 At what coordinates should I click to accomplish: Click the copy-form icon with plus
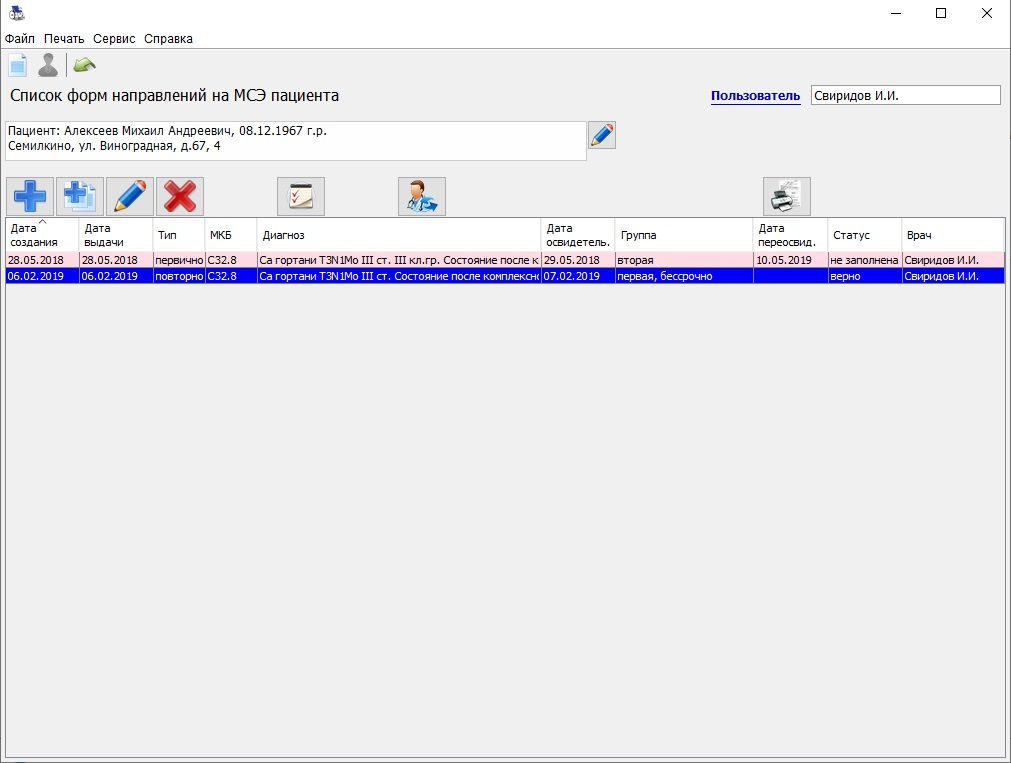pos(80,197)
